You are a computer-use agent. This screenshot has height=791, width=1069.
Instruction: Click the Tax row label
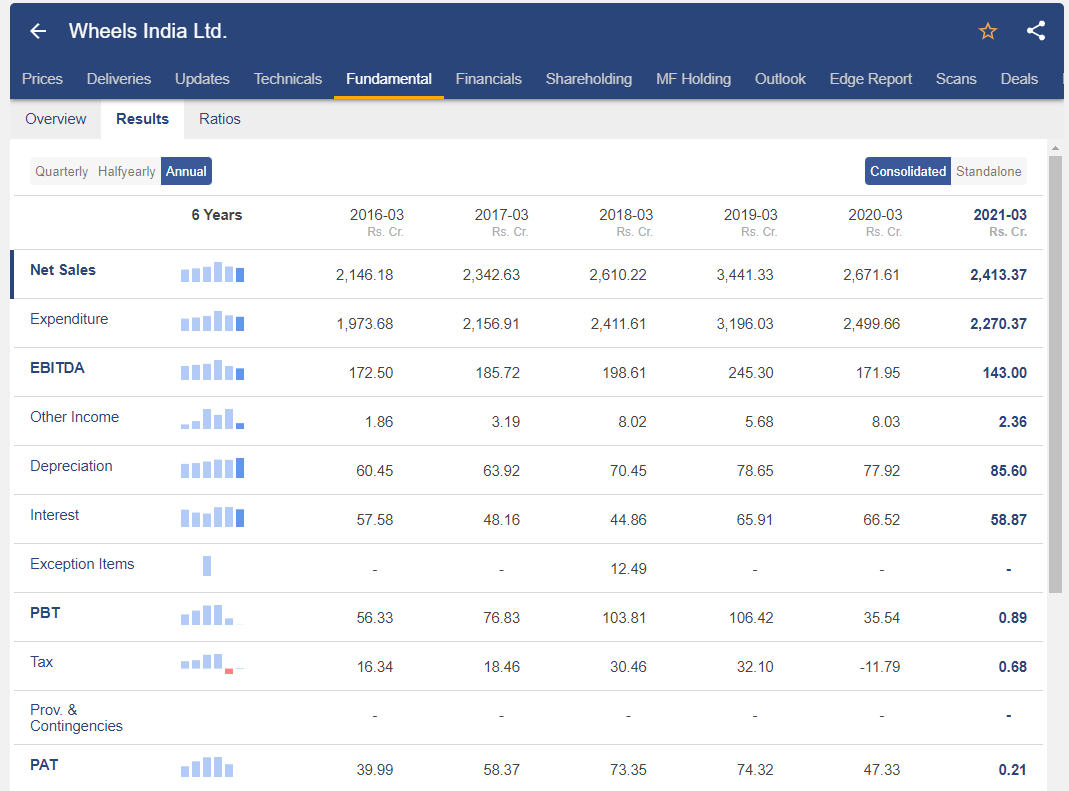pyautogui.click(x=42, y=661)
